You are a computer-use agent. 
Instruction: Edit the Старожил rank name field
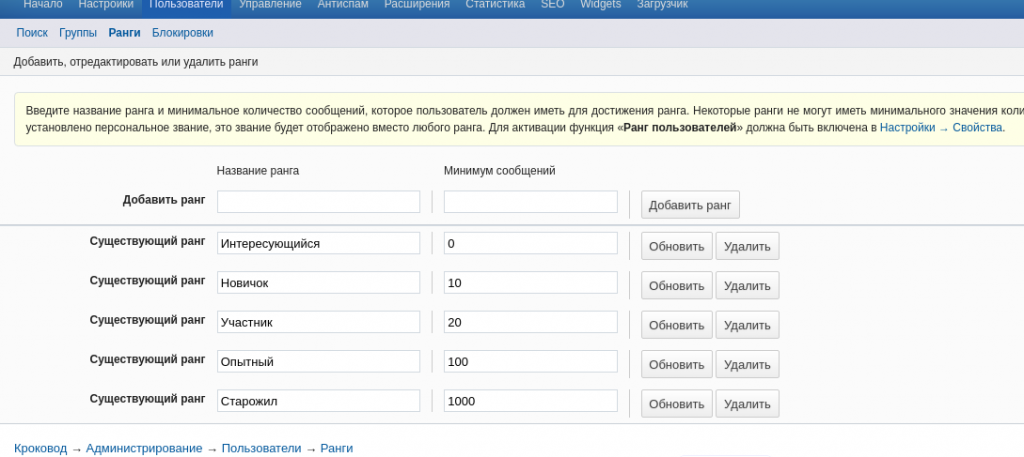pyautogui.click(x=318, y=401)
